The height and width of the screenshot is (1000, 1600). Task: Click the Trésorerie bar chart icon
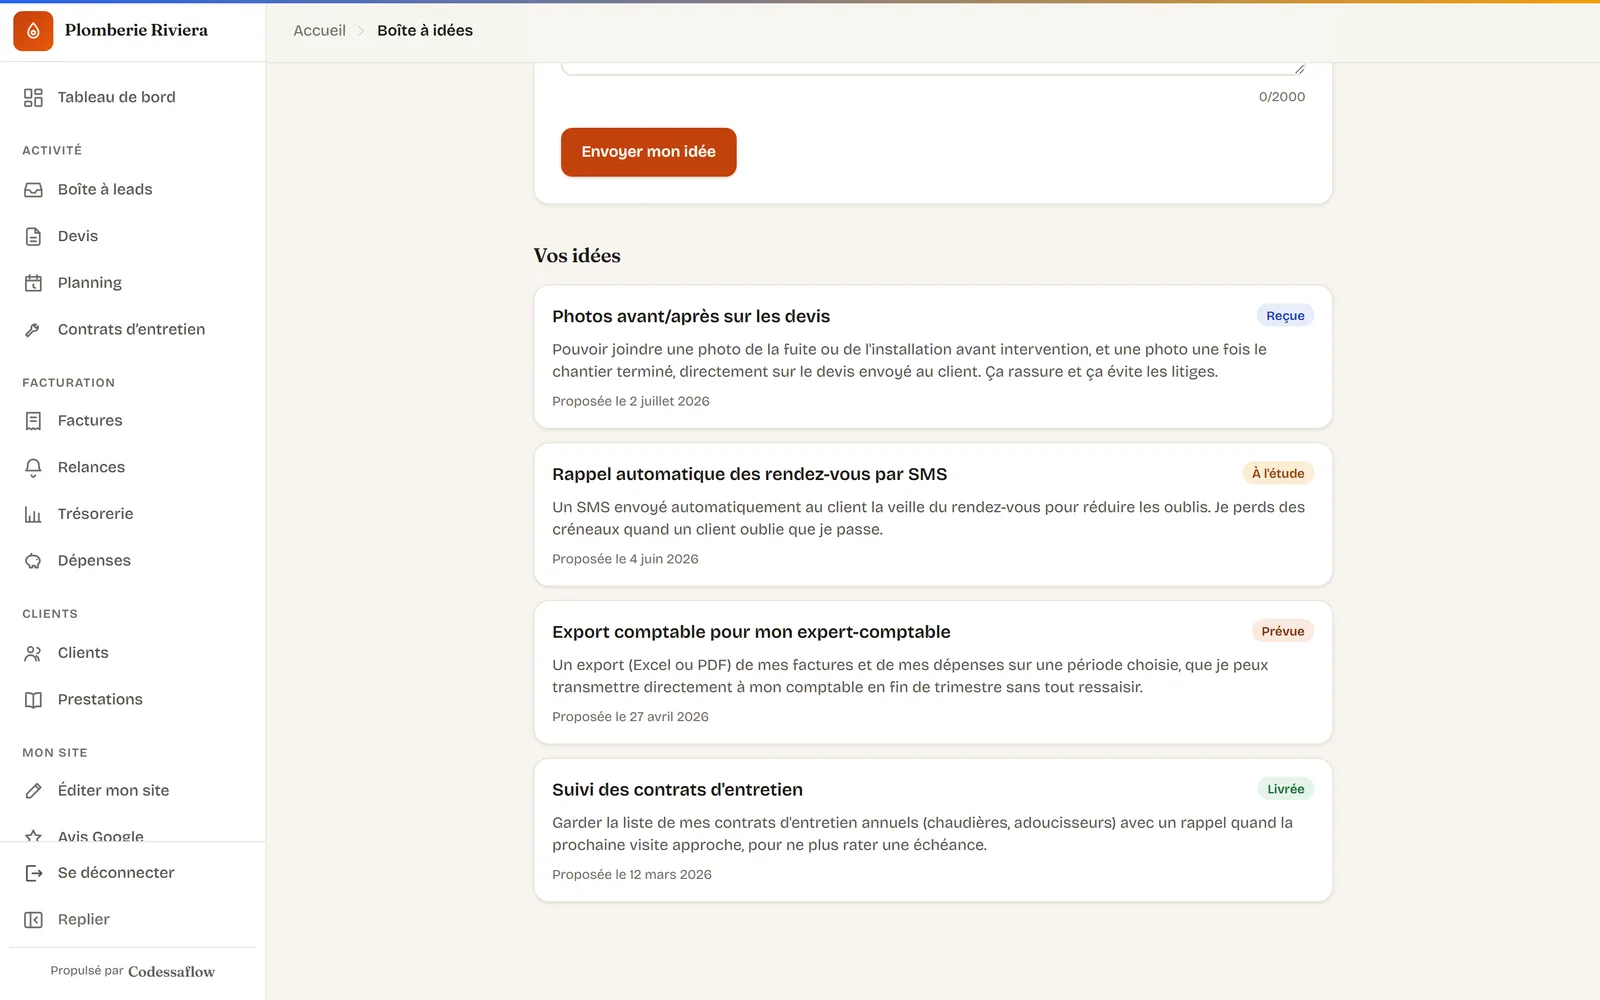pos(33,514)
